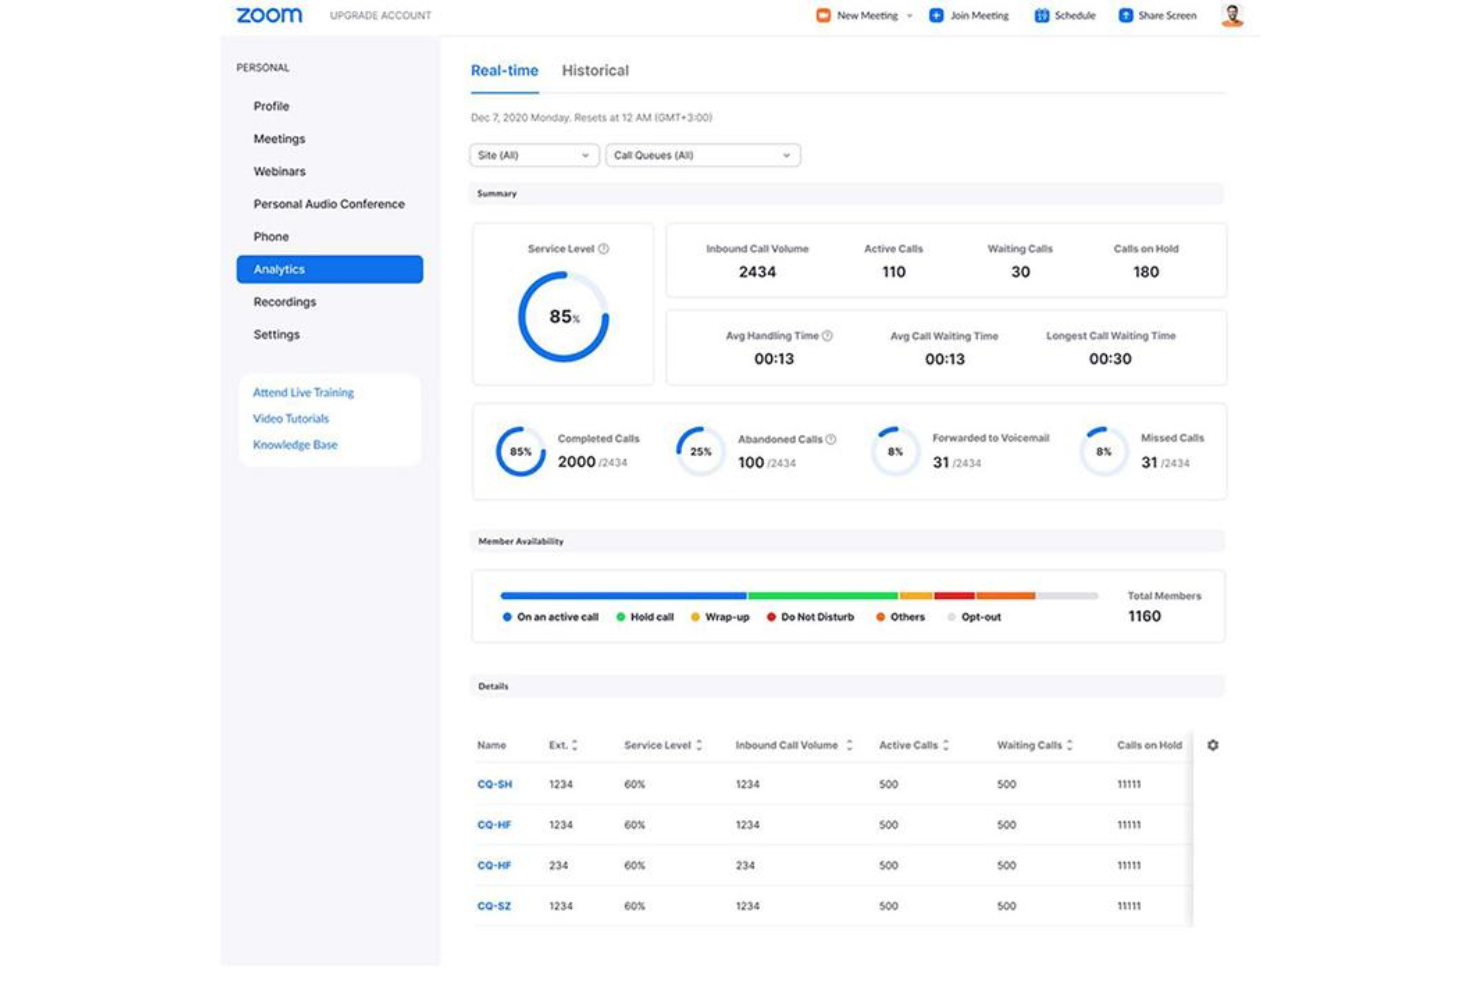Click the Zoom logo

[269, 15]
